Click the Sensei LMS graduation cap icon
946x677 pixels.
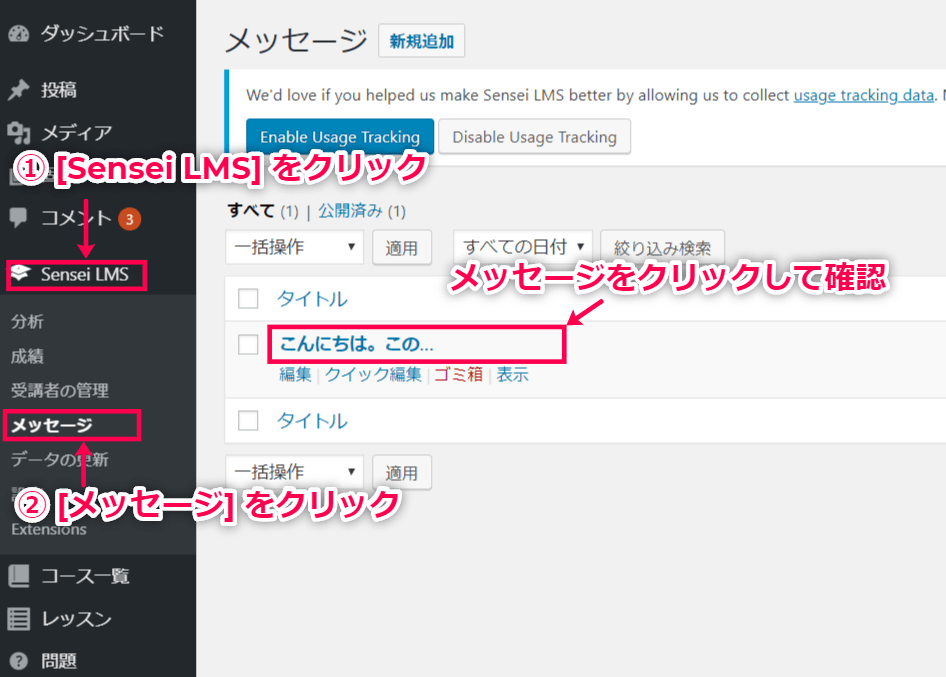pos(20,273)
